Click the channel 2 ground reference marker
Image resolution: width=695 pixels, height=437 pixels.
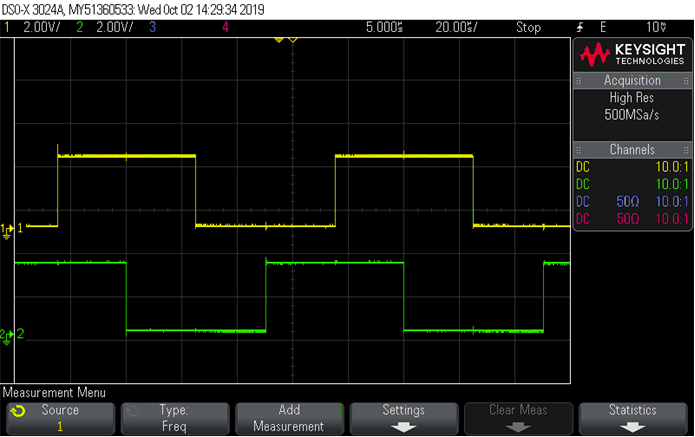(7, 335)
